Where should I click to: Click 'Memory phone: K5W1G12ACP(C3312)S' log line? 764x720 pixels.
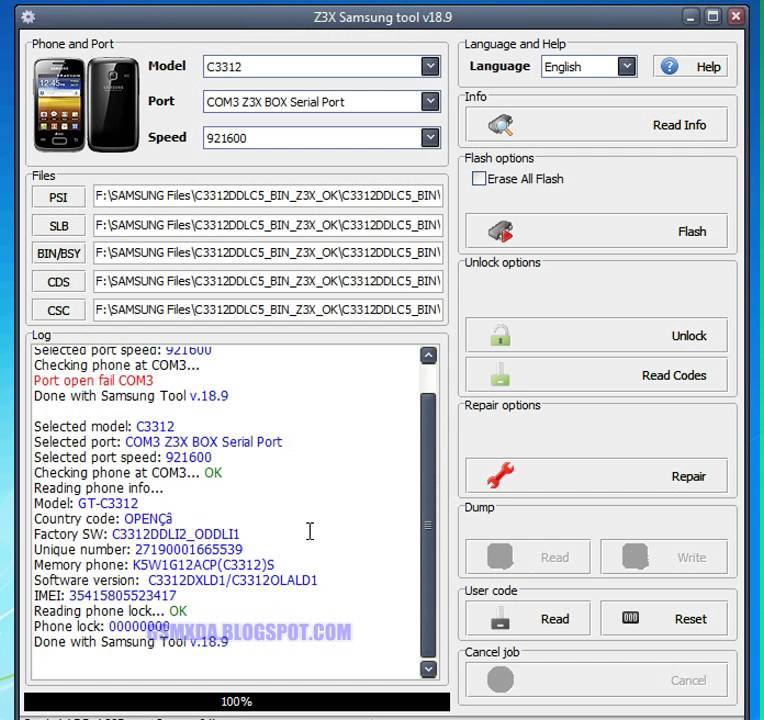(x=154, y=565)
